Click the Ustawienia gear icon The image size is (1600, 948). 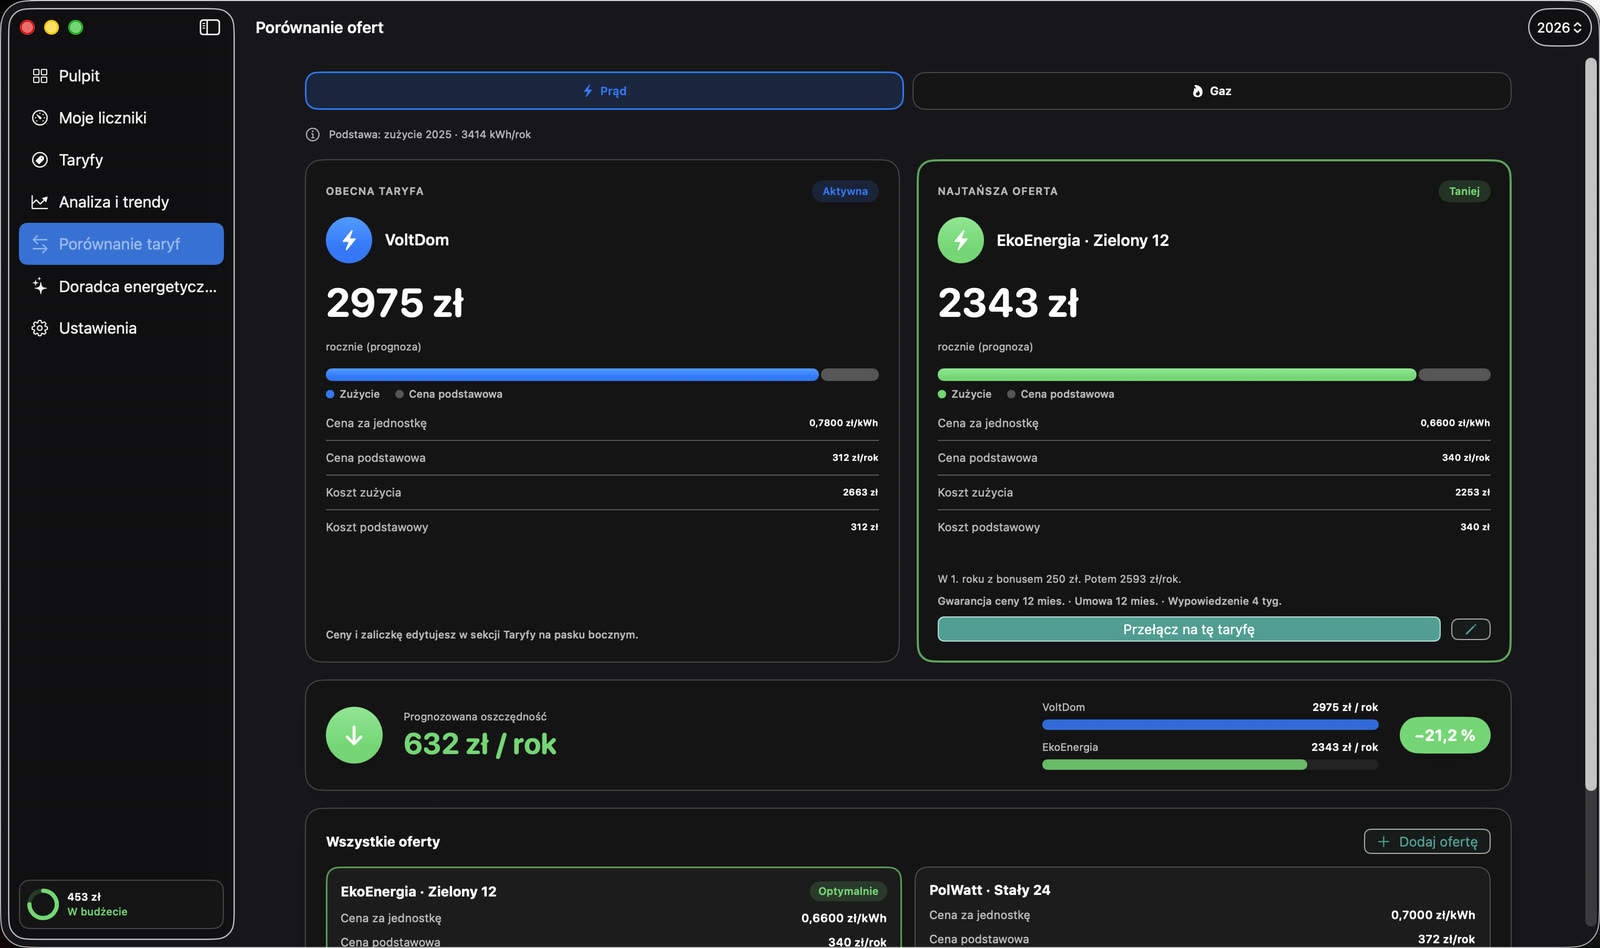pyautogui.click(x=40, y=328)
